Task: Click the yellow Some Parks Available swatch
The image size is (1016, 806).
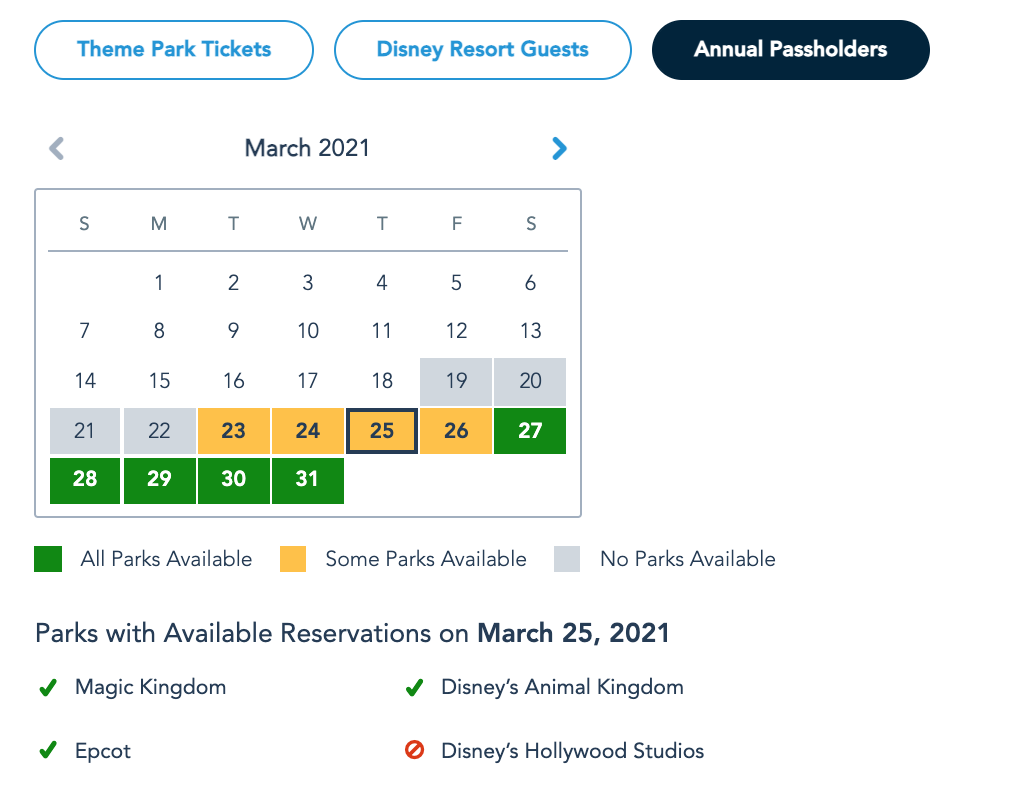Action: [293, 559]
